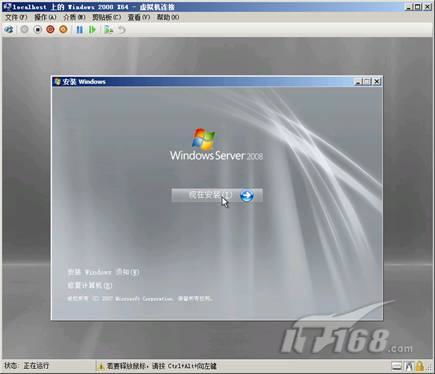Viewport: 435px width, 374px height.
Task: Click the grayed-out Start toolbar icon
Action: (24, 30)
